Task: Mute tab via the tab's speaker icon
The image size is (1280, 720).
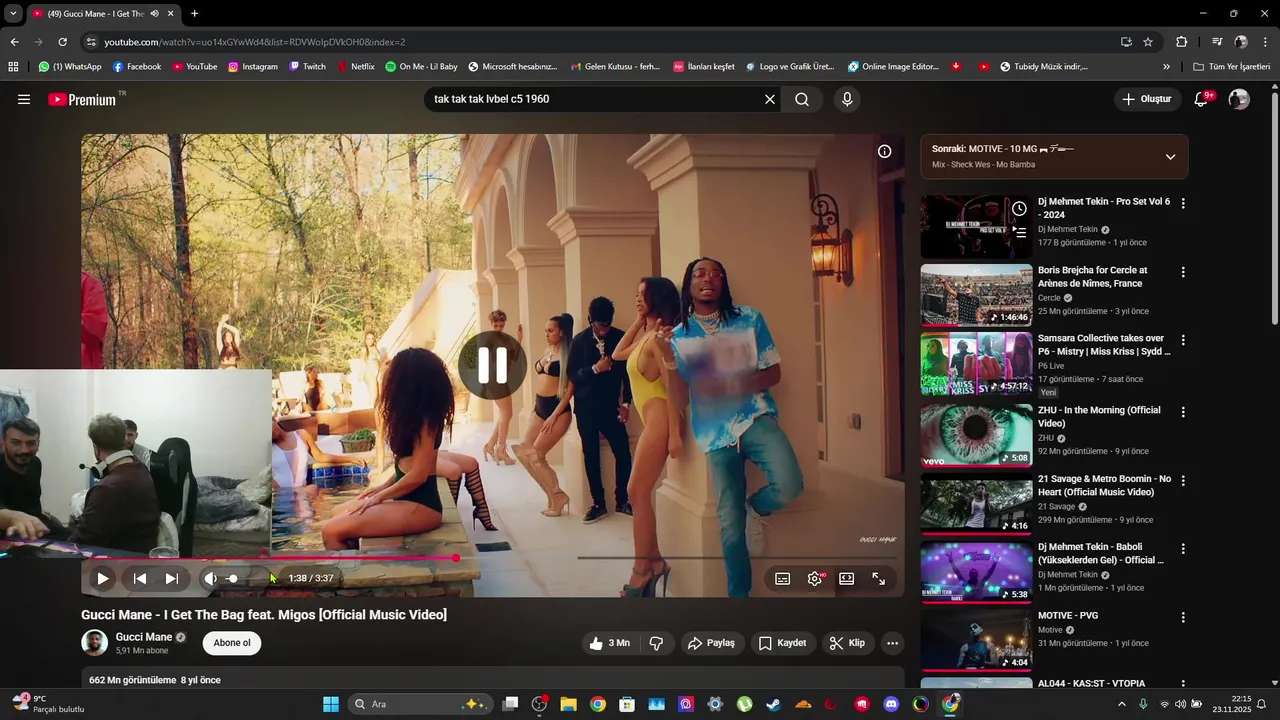Action: (x=154, y=14)
